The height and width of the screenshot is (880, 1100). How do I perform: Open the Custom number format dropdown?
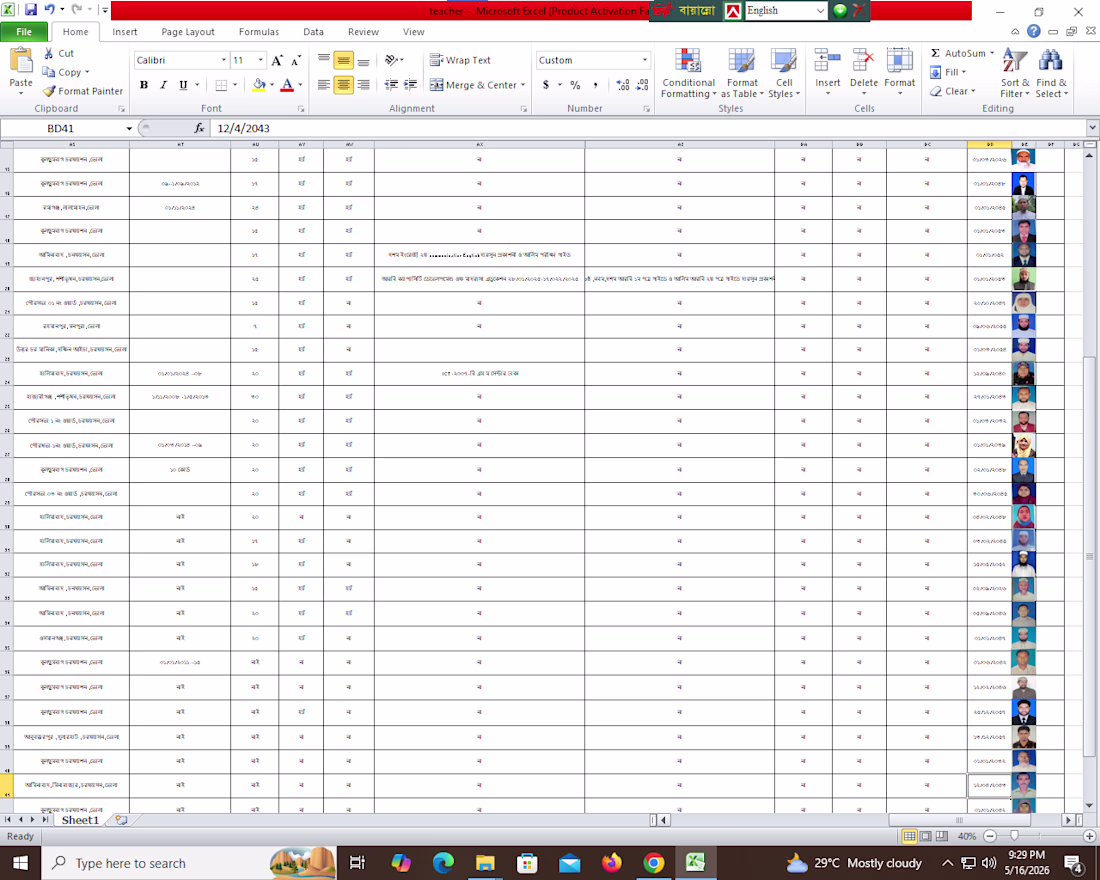click(x=645, y=60)
